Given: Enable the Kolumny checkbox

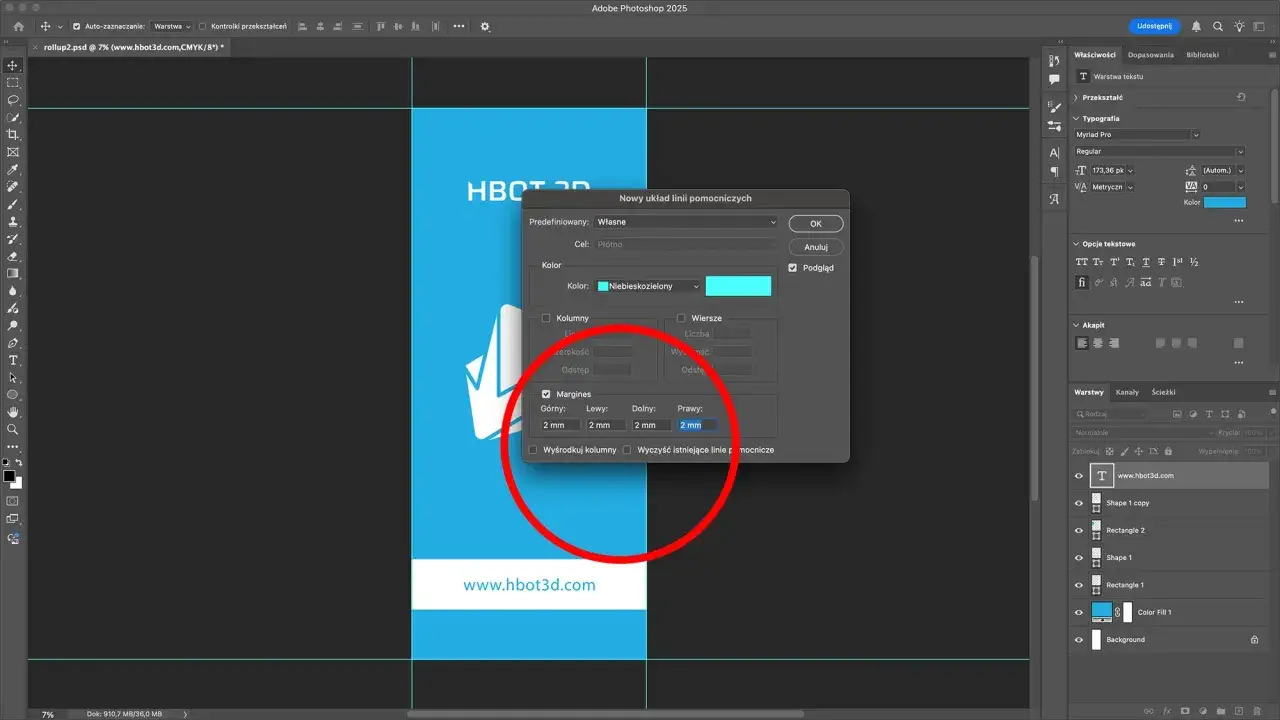Looking at the screenshot, I should pyautogui.click(x=545, y=318).
